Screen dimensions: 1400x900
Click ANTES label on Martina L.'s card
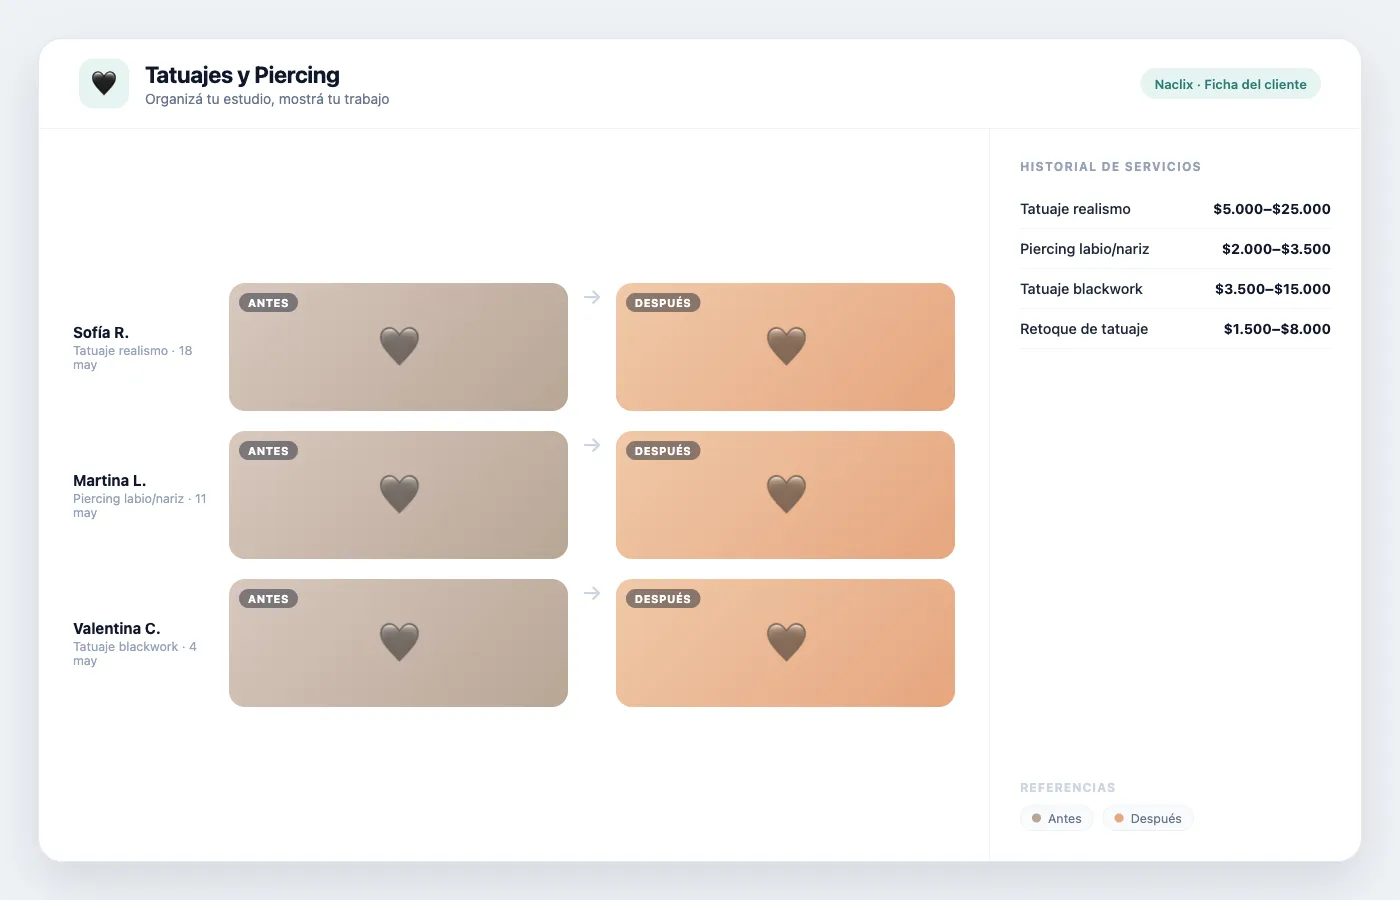[x=268, y=451]
